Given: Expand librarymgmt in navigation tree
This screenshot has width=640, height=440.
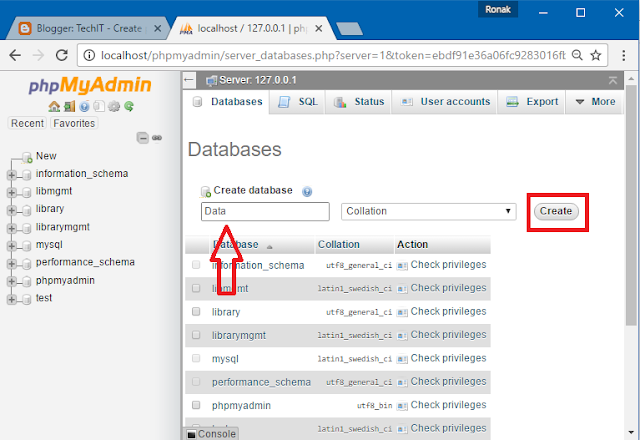Looking at the screenshot, I should pyautogui.click(x=11, y=229).
